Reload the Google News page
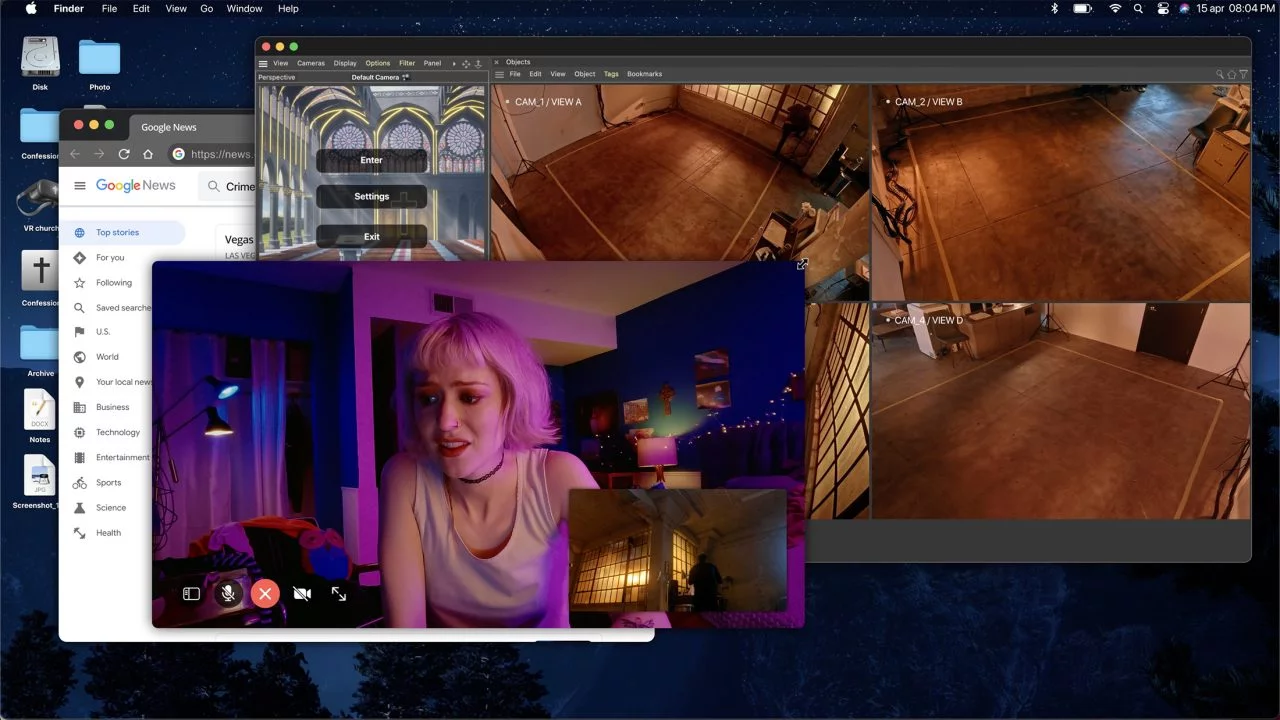 coord(124,154)
